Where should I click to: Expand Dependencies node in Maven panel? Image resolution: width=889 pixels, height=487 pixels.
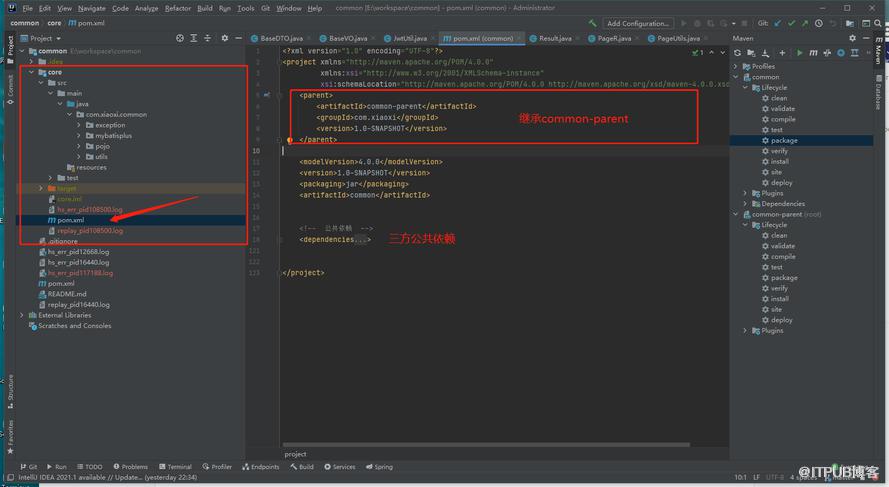pyautogui.click(x=745, y=204)
